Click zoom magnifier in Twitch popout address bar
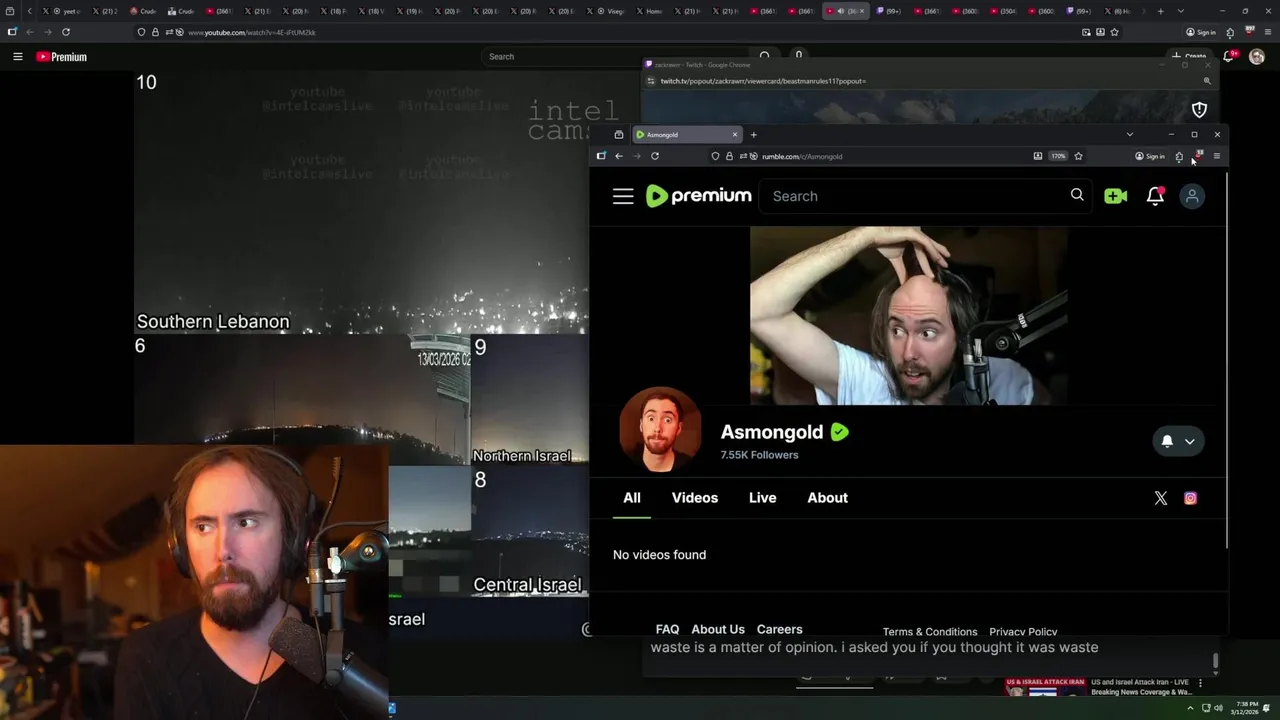This screenshot has width=1280, height=720. pos(1207,81)
